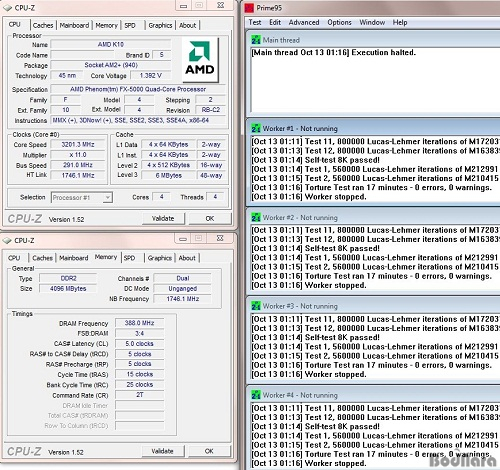Click the Worker #2 Self-test 8K passed line
500x470 pixels.
[315, 248]
